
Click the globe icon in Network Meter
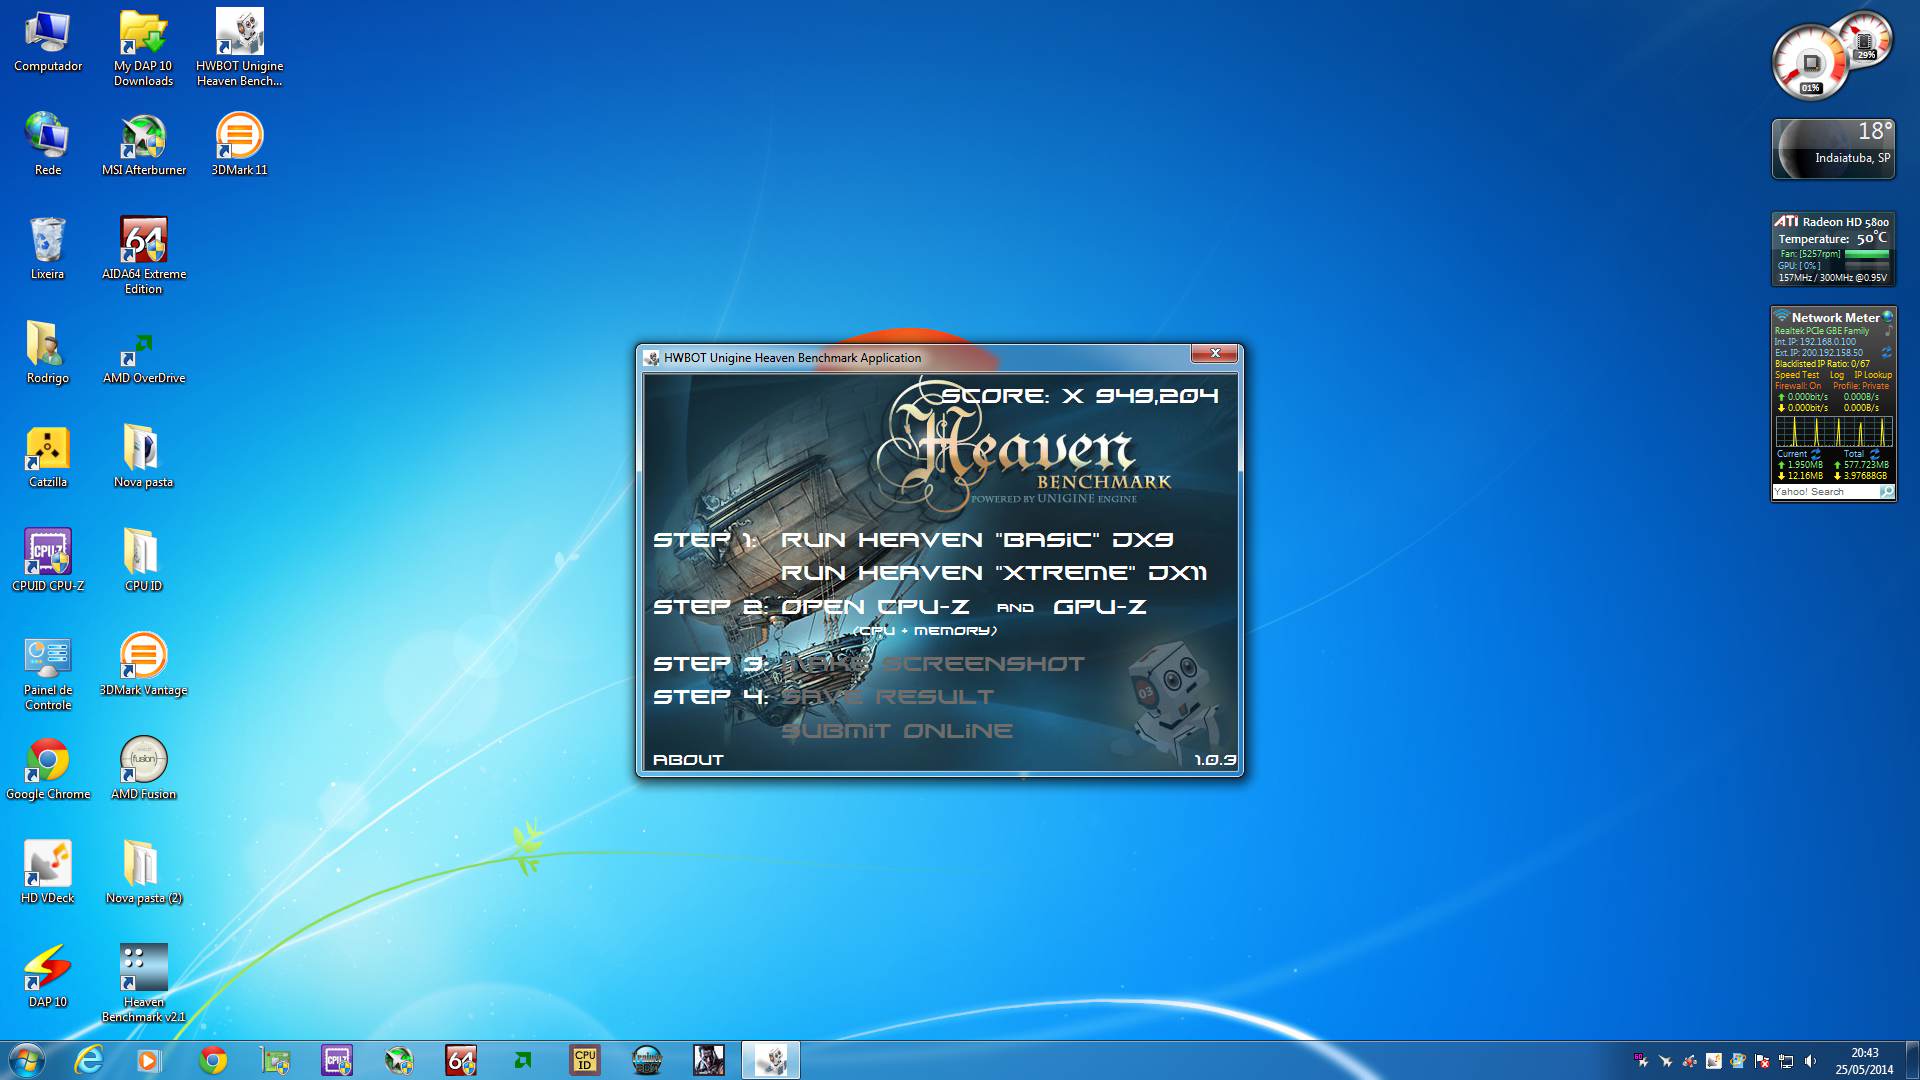[x=1888, y=317]
